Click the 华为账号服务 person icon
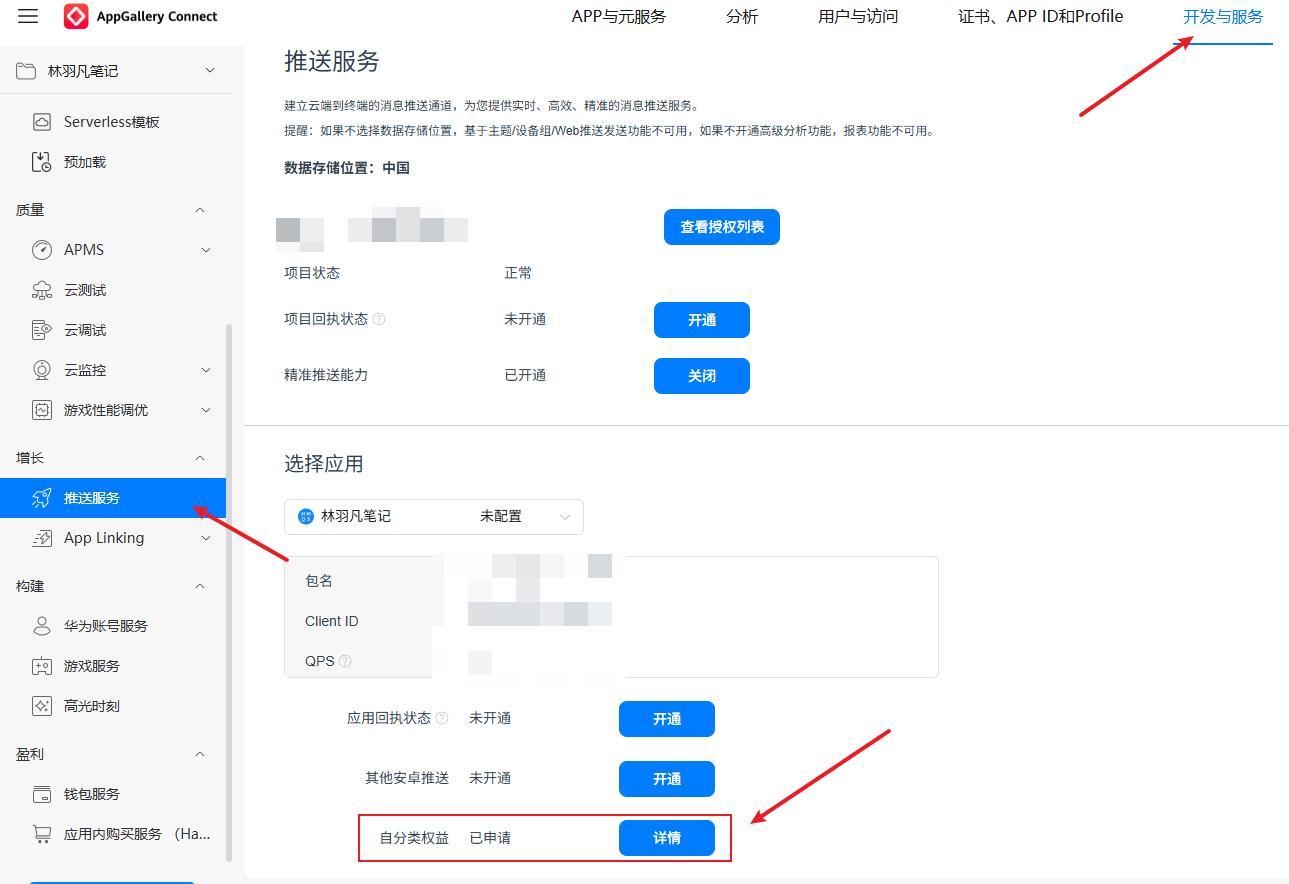Viewport: 1289px width, 884px height. coord(42,626)
